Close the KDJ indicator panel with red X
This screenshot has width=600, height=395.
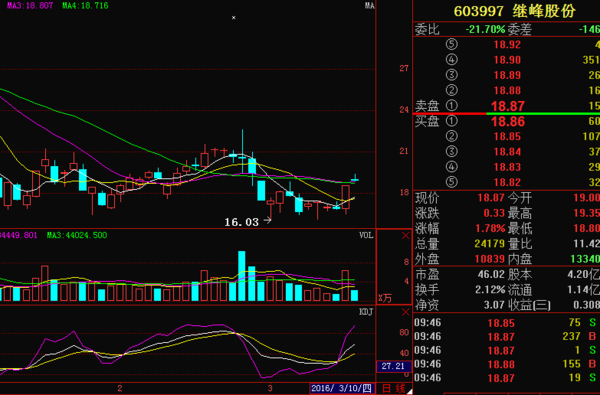(406, 312)
